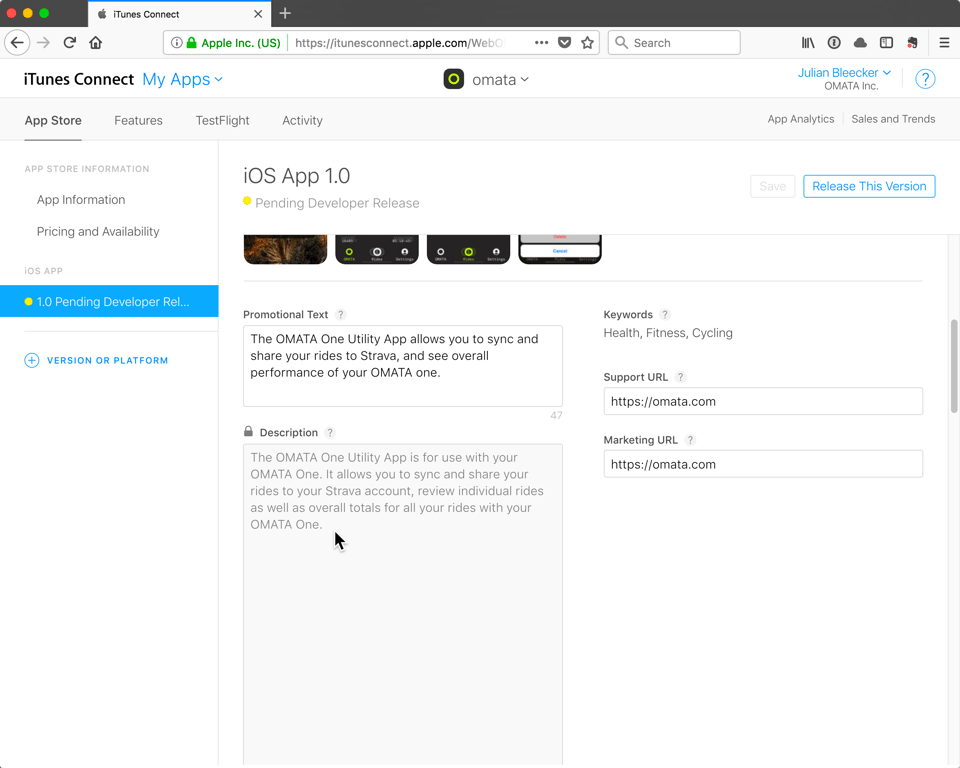Click help icon next to Support URL
Viewport: 960px width, 768px height.
coord(680,377)
